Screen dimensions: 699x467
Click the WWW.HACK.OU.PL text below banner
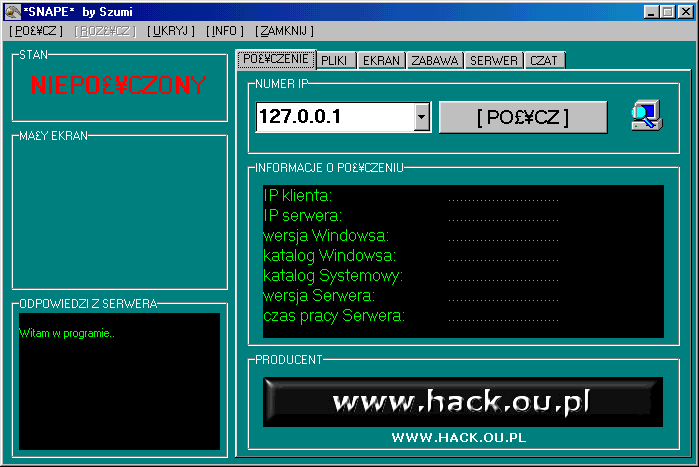(x=459, y=437)
